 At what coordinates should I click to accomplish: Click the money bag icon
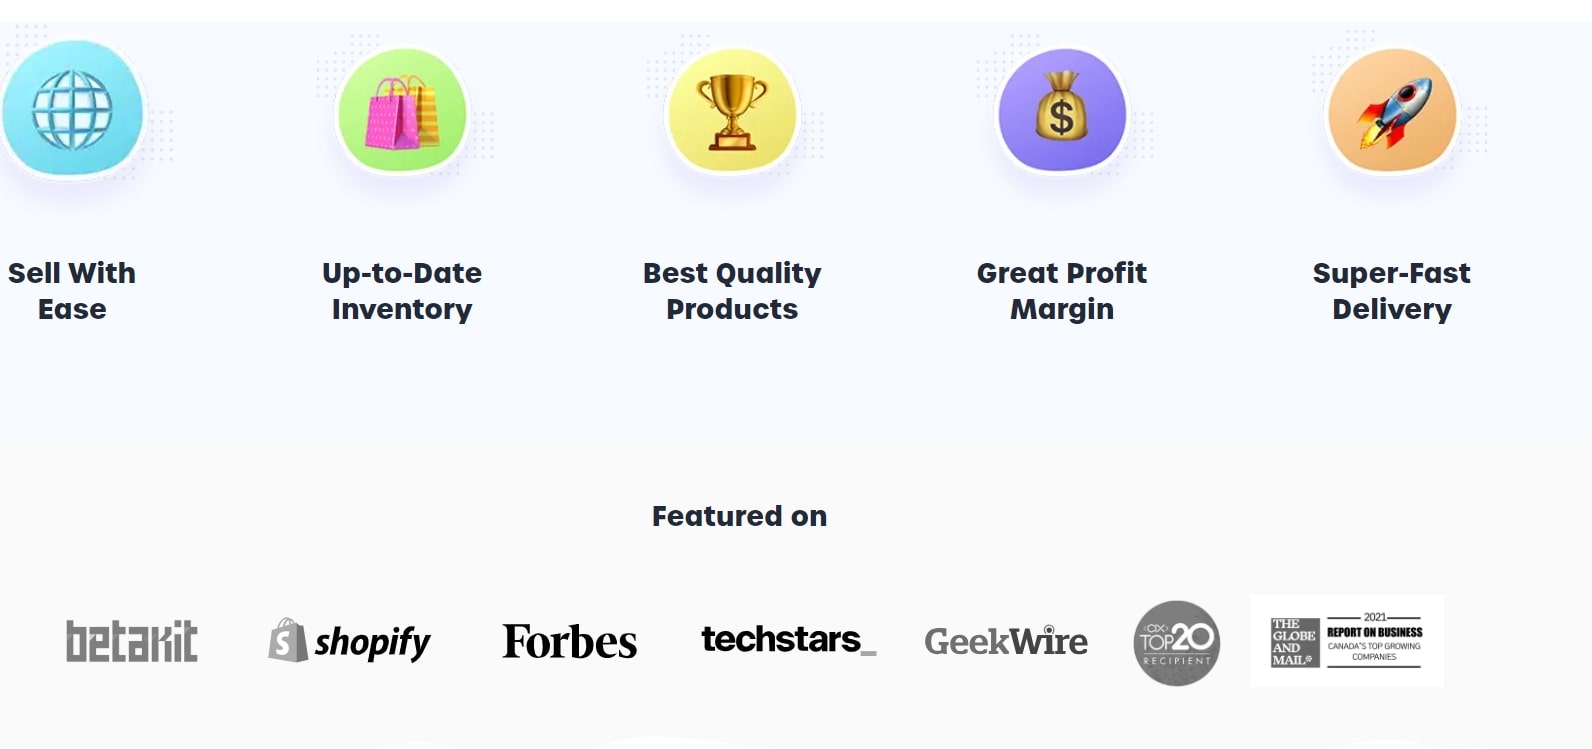(x=1062, y=111)
